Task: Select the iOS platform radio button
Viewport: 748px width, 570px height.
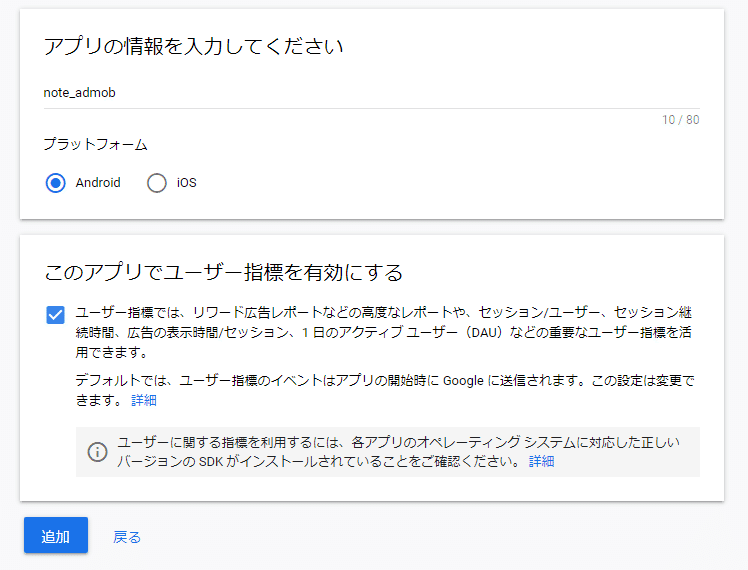Action: 156,183
